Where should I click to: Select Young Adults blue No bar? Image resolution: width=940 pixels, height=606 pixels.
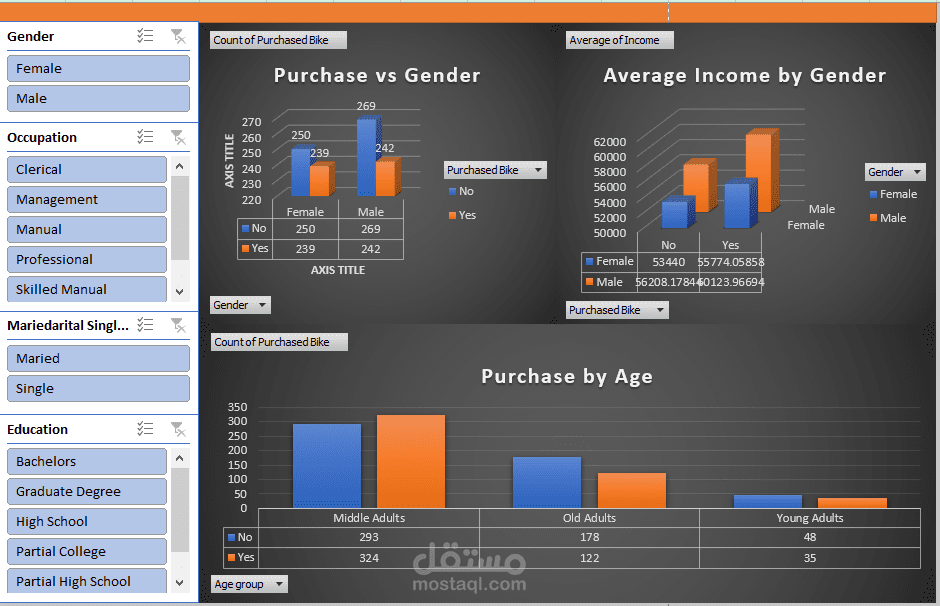pyautogui.click(x=768, y=501)
